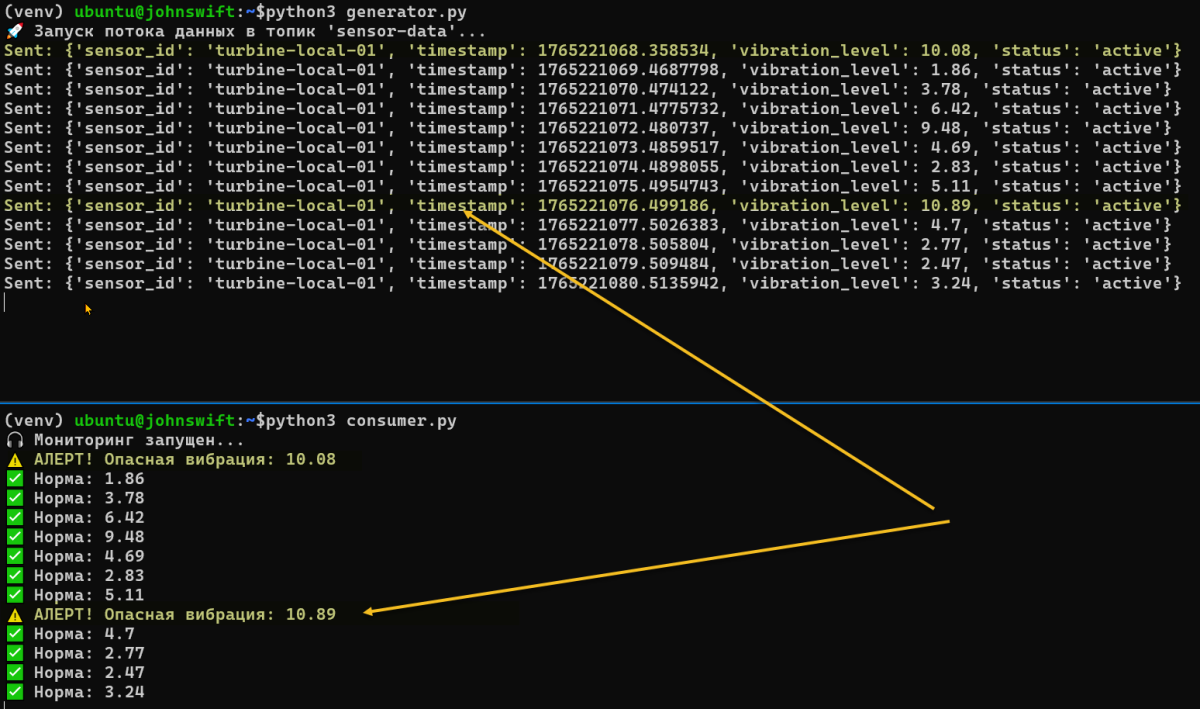Click the warning icon next to alert 10.08
1200x709 pixels.
(x=14, y=460)
